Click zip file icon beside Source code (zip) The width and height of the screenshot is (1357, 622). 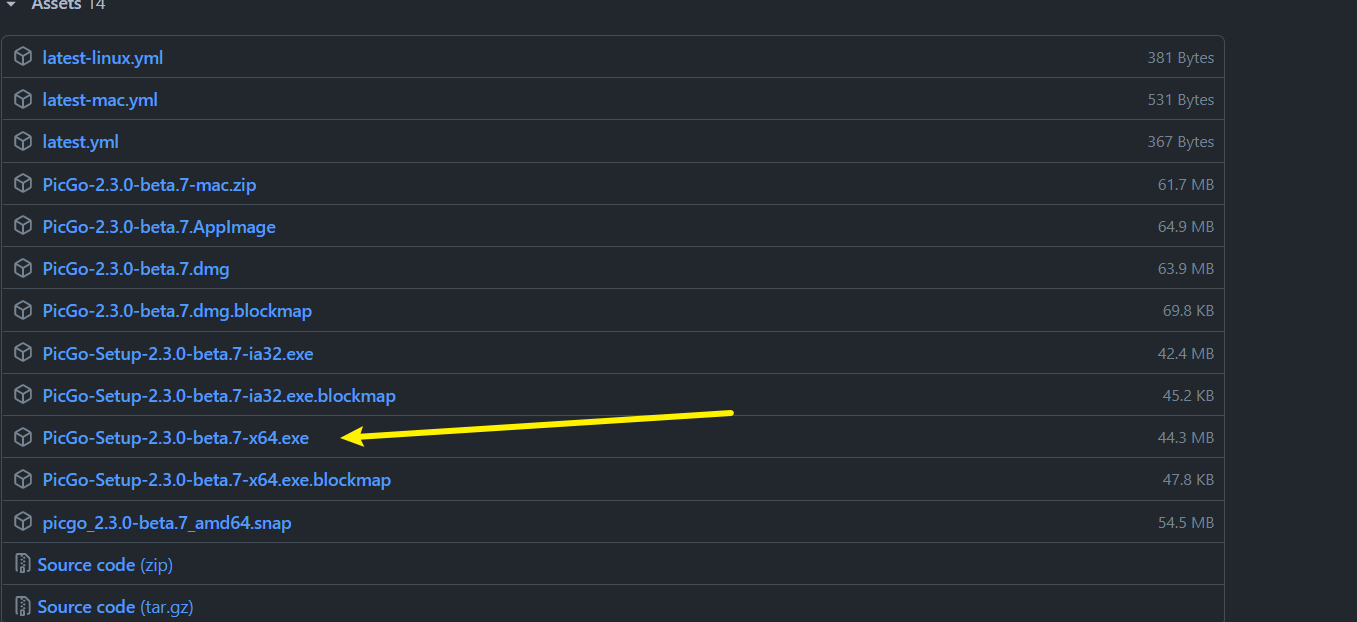23,565
